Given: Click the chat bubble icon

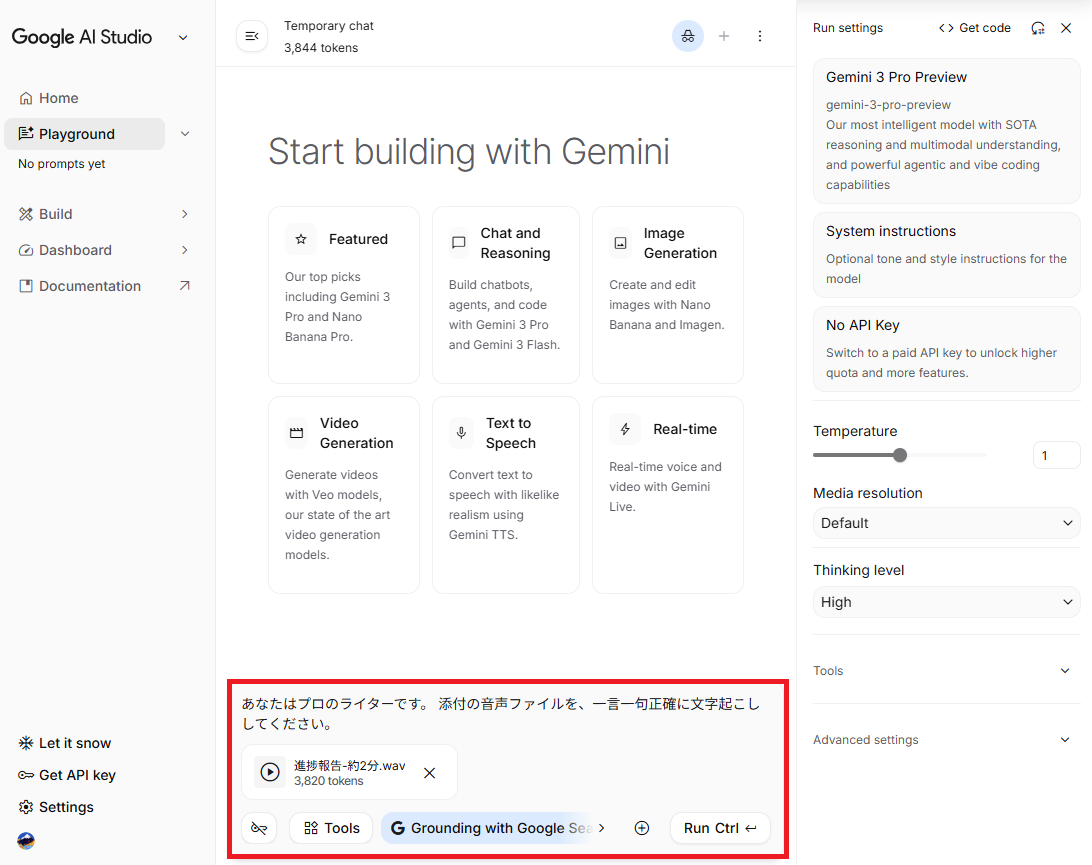Looking at the screenshot, I should tap(458, 242).
